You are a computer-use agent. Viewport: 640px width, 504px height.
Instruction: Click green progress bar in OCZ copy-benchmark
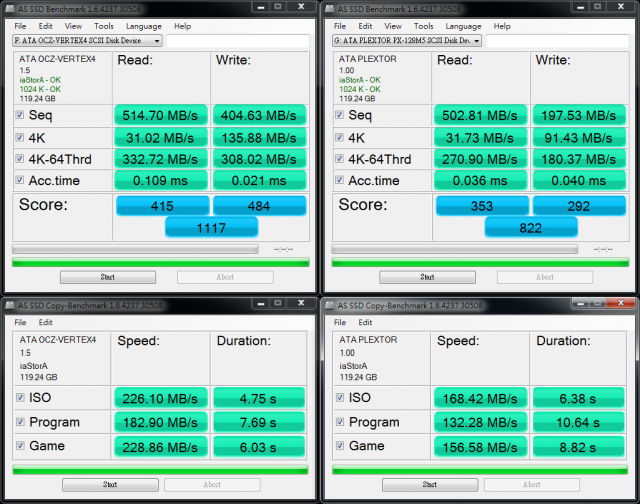pyautogui.click(x=160, y=469)
